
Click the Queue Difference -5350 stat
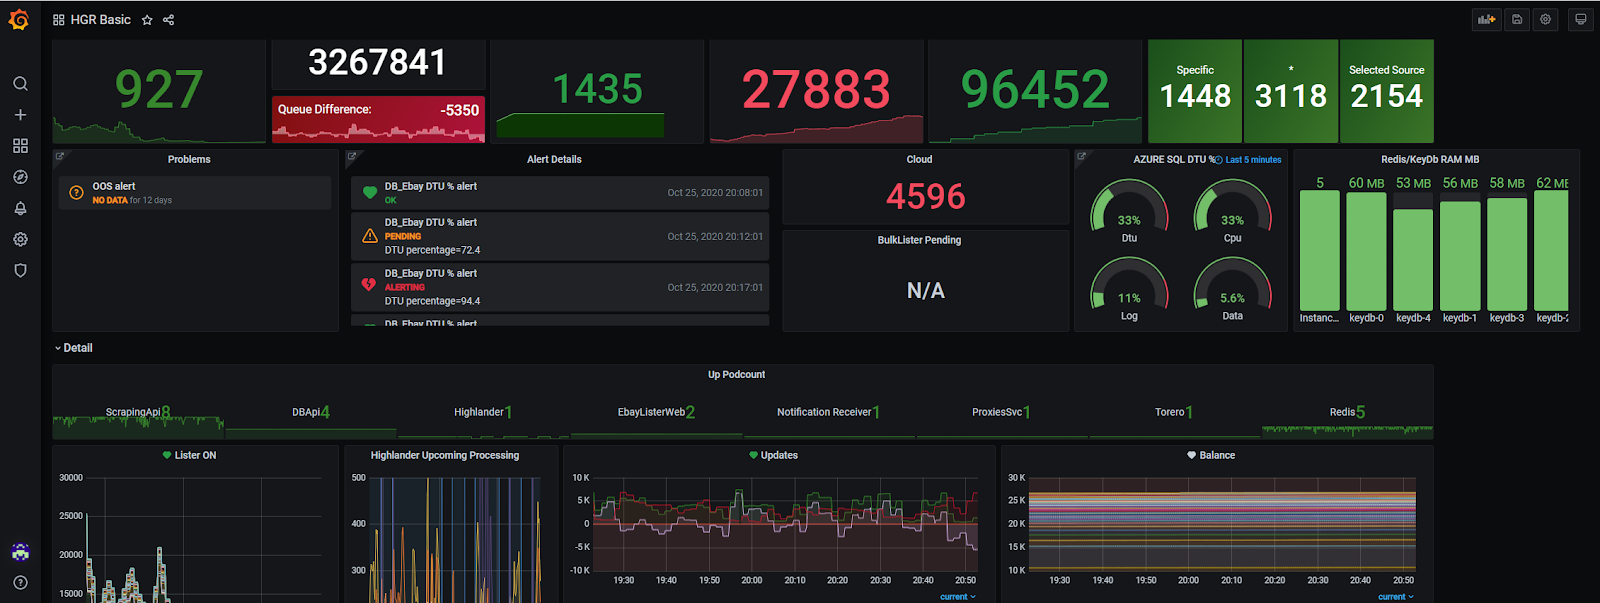click(378, 119)
